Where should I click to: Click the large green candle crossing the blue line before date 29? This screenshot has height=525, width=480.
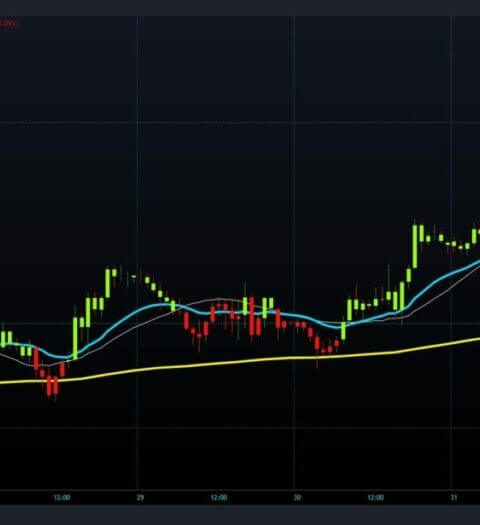[75, 338]
